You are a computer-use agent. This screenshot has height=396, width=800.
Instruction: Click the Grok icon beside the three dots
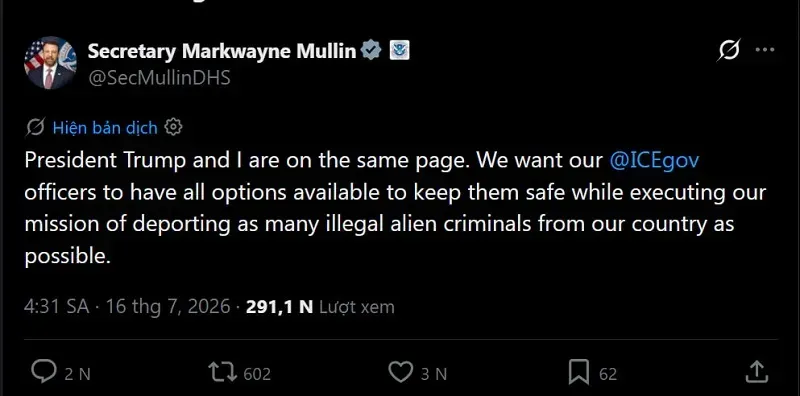click(x=730, y=50)
